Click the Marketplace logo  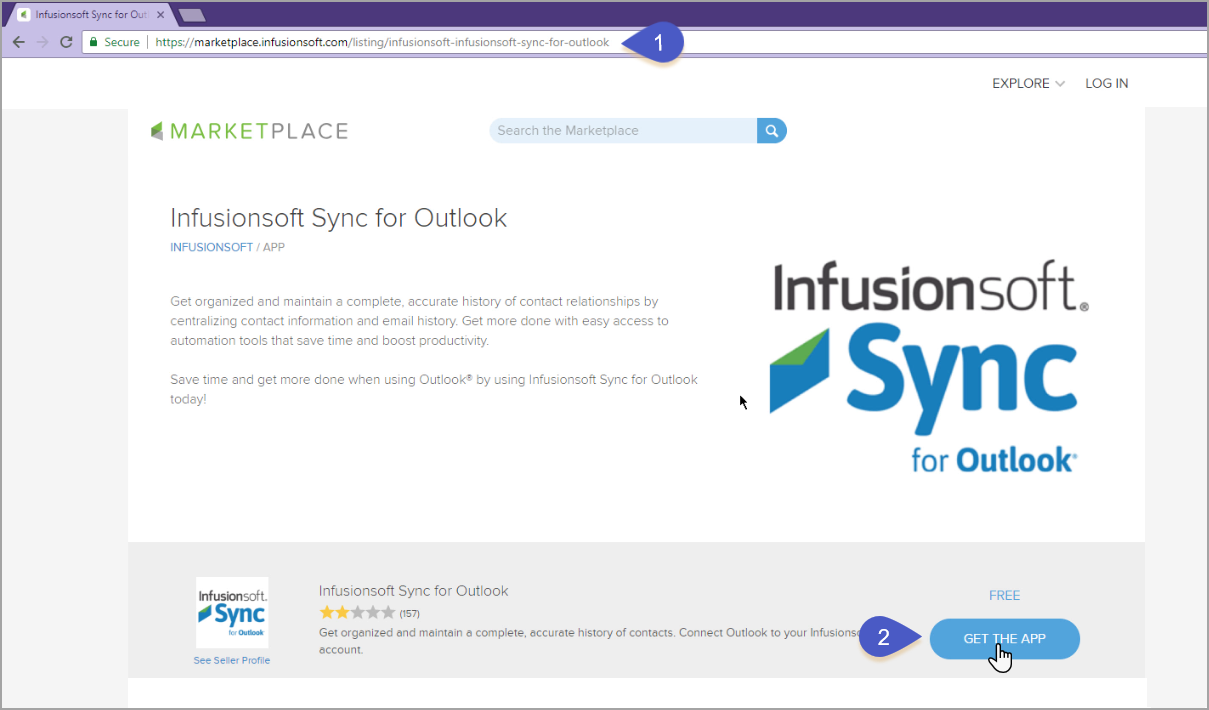pos(249,131)
